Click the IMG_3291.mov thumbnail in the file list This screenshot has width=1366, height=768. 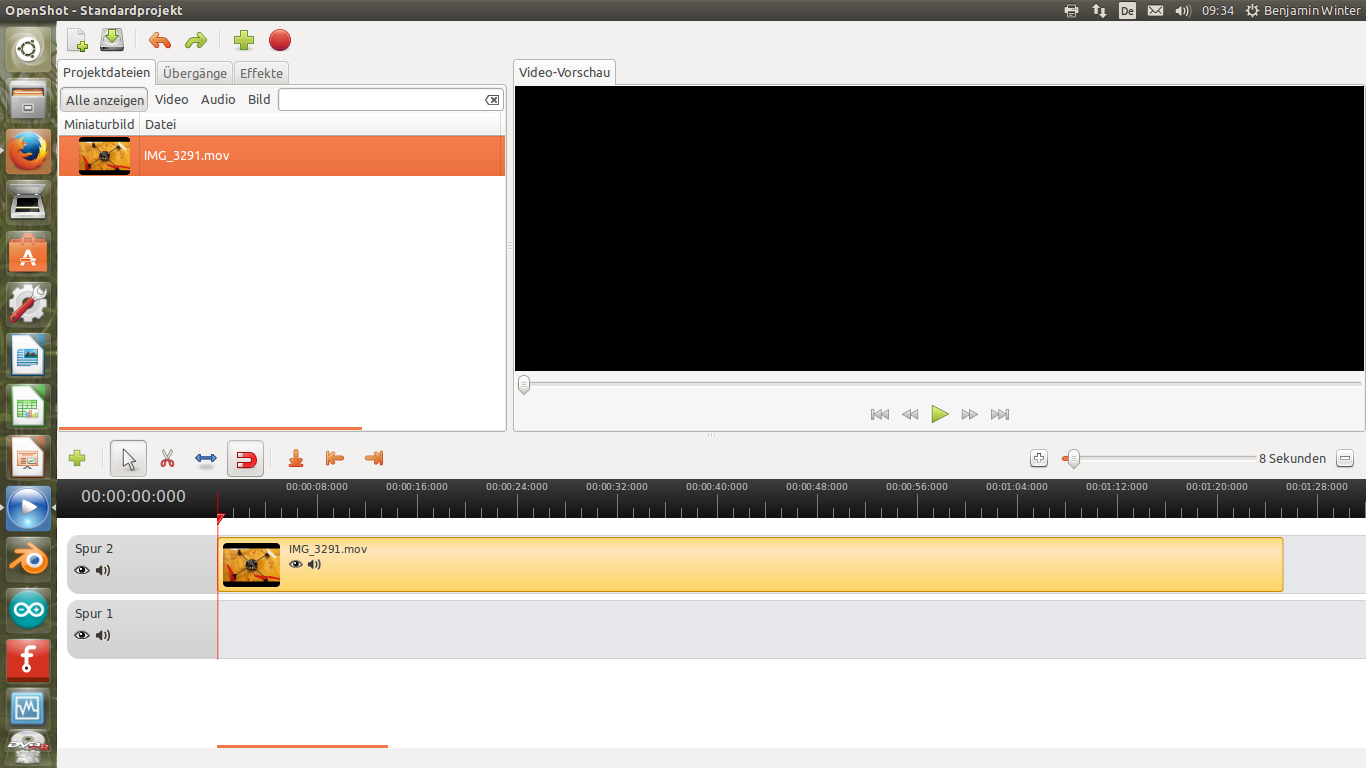click(x=104, y=156)
